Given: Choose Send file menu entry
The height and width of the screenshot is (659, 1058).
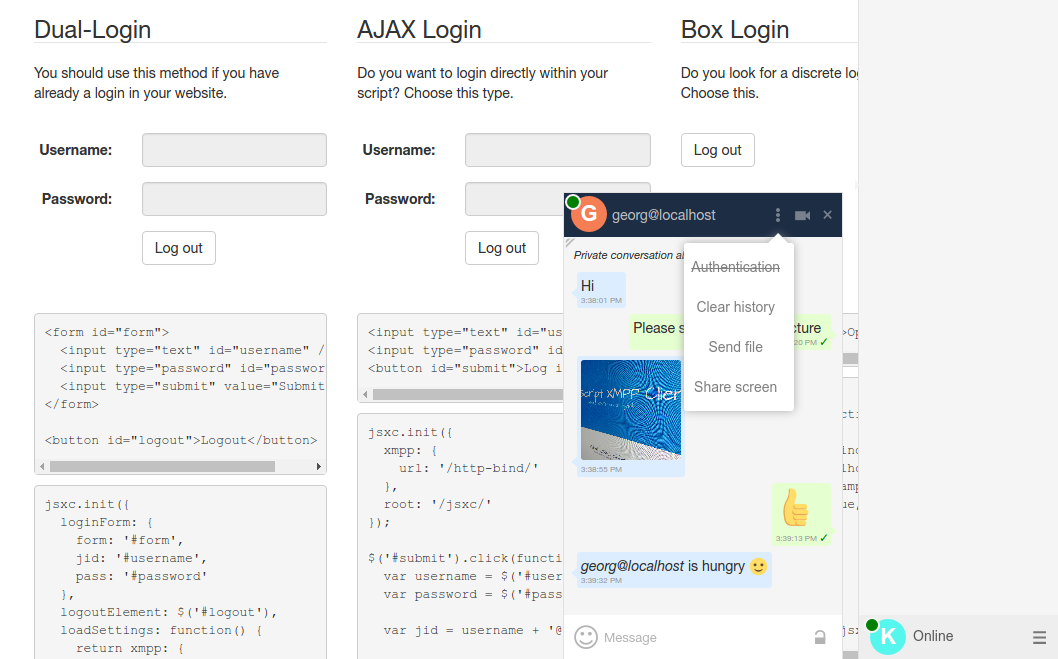Looking at the screenshot, I should point(735,347).
